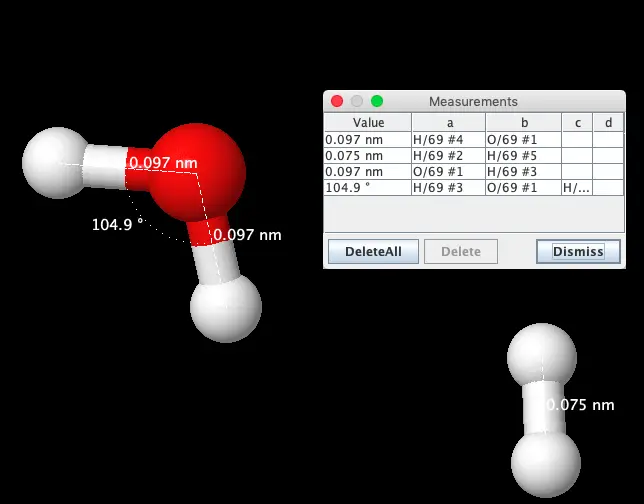Click the column header labeled b

coord(523,122)
